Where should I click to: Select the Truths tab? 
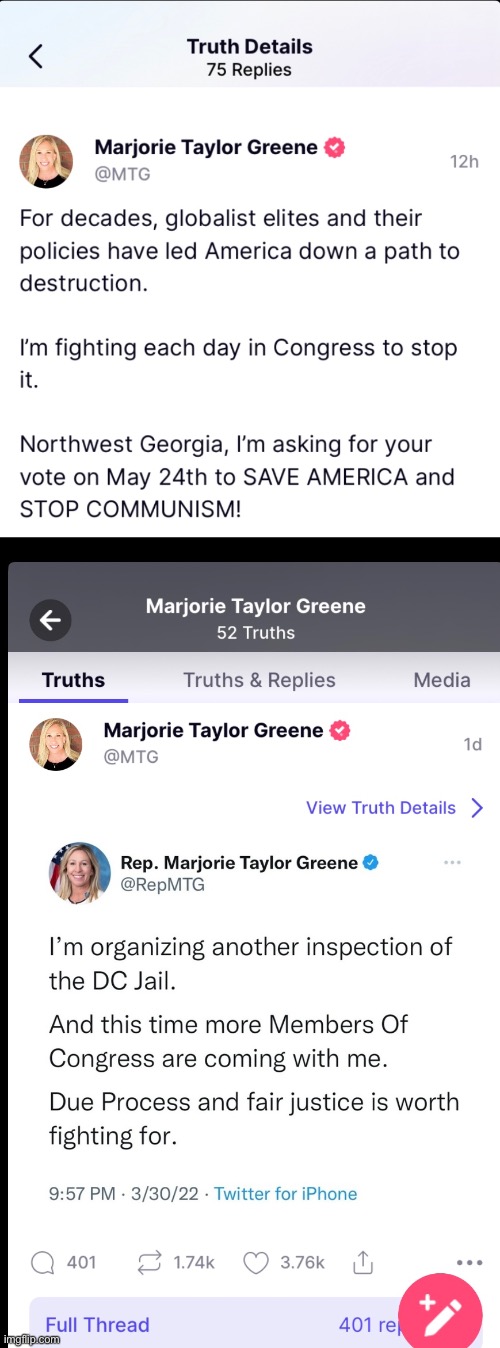(x=73, y=680)
